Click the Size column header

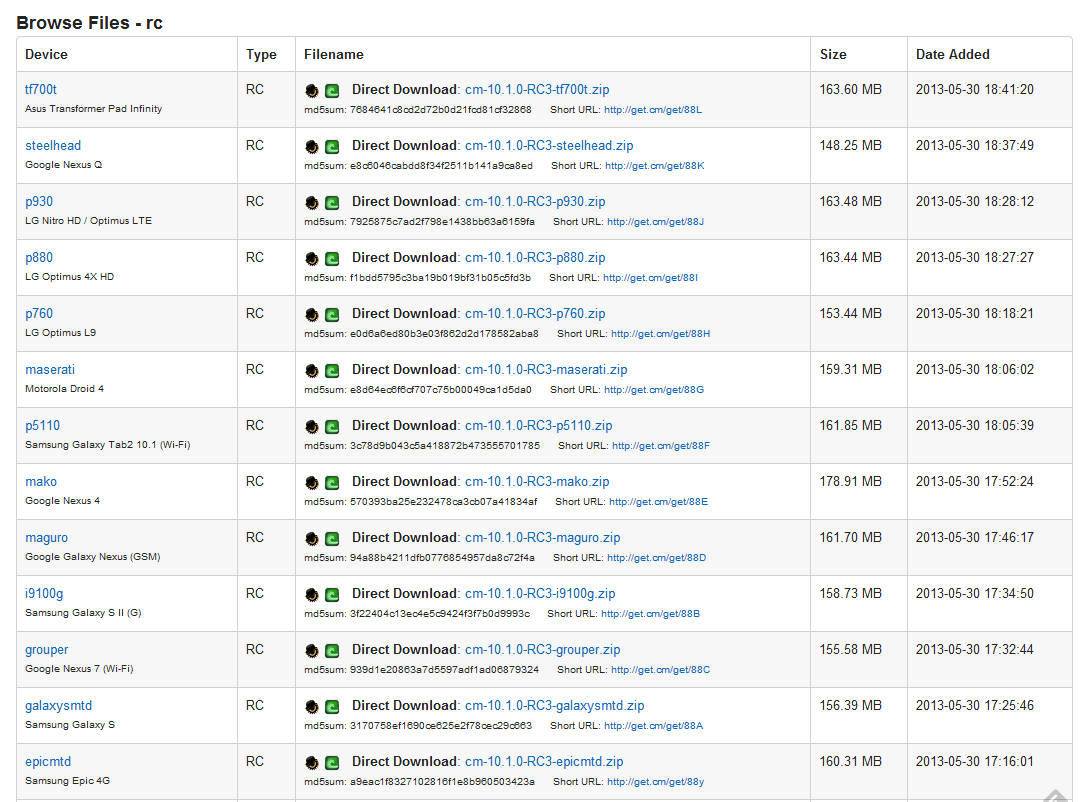[833, 54]
